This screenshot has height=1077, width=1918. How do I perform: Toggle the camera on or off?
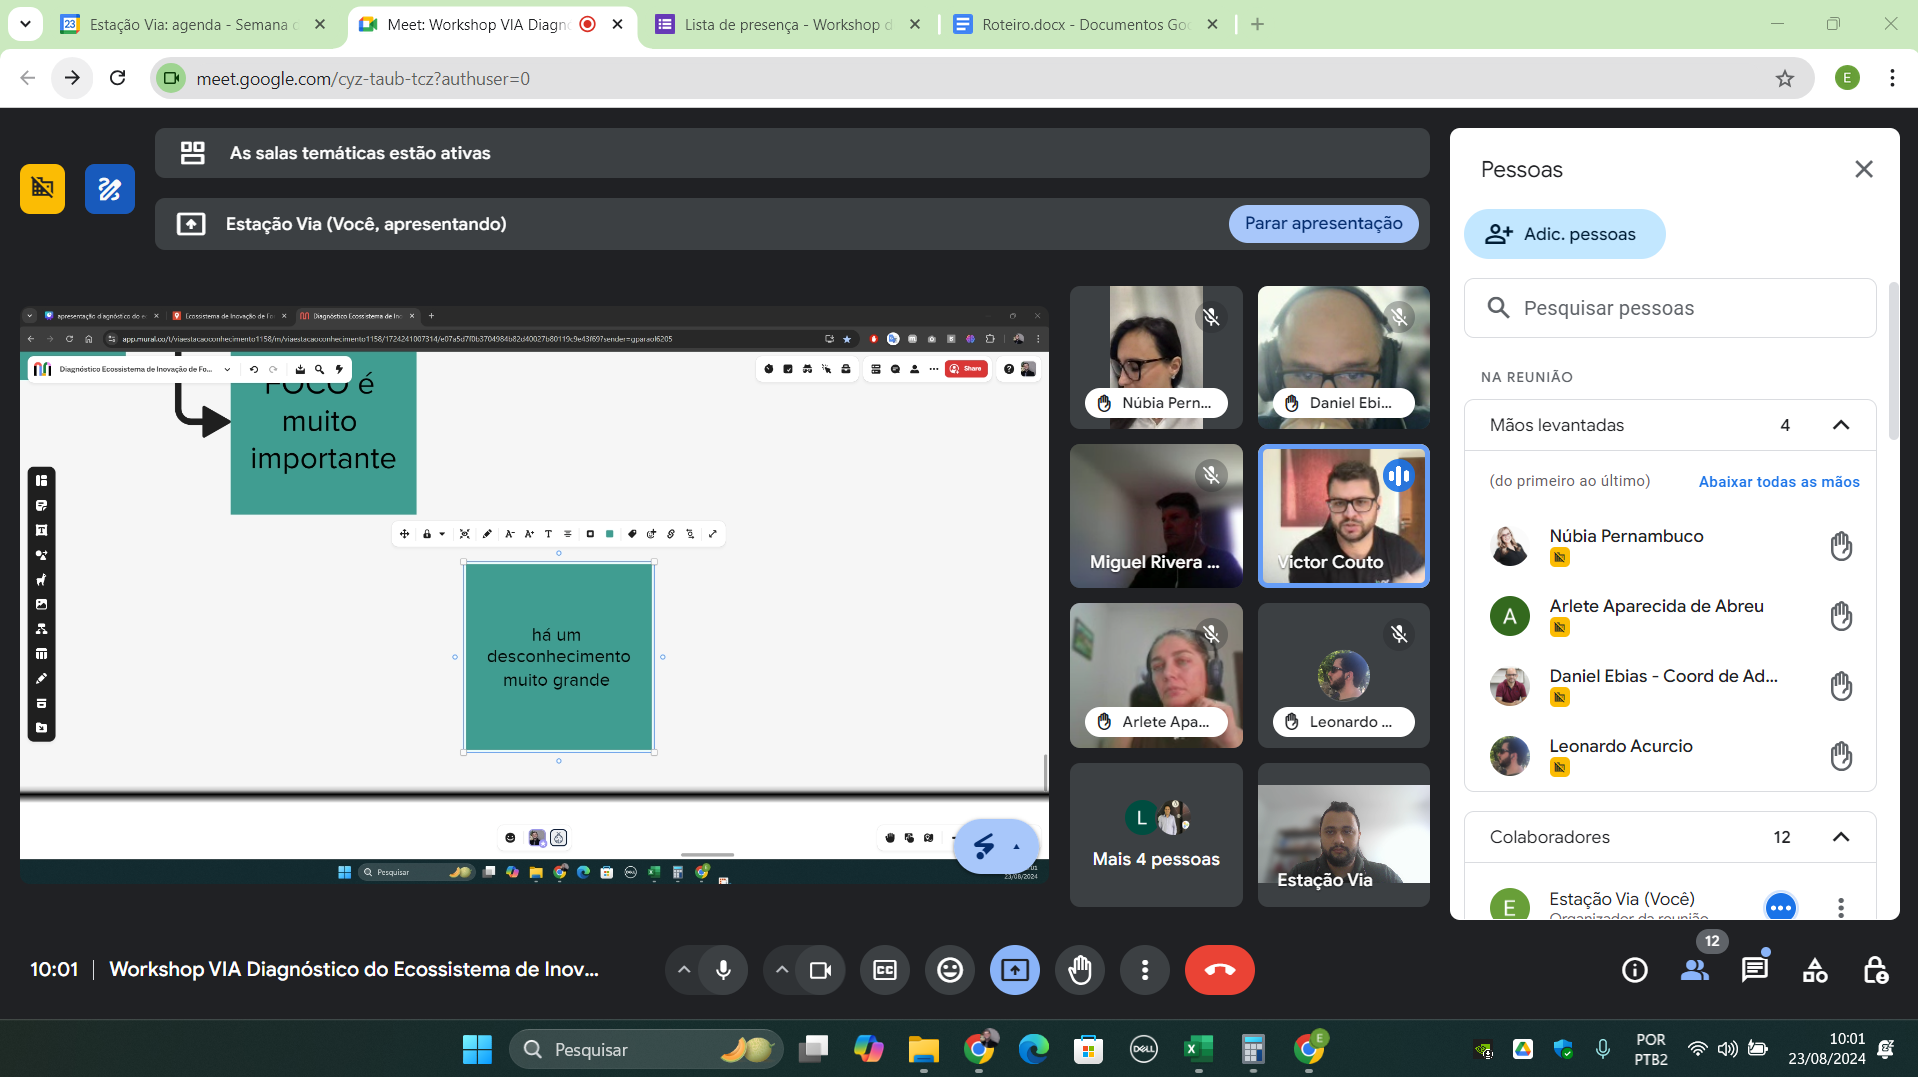point(820,970)
